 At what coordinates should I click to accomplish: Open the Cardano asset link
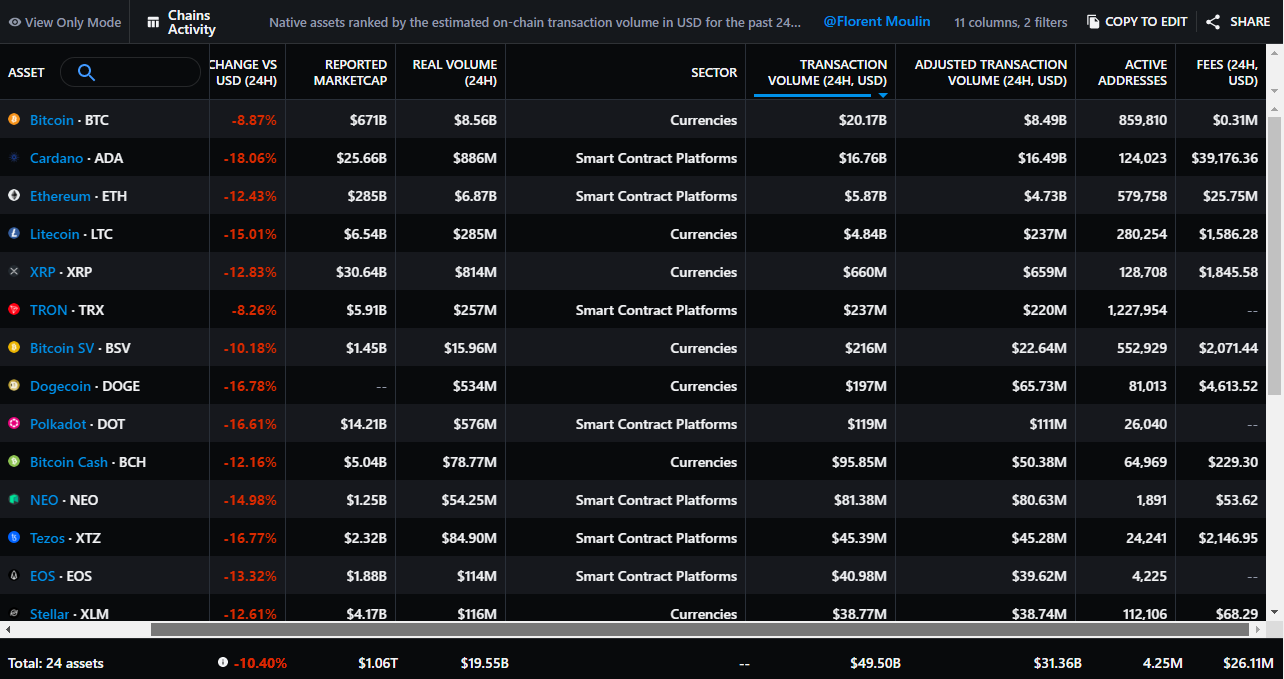click(56, 158)
